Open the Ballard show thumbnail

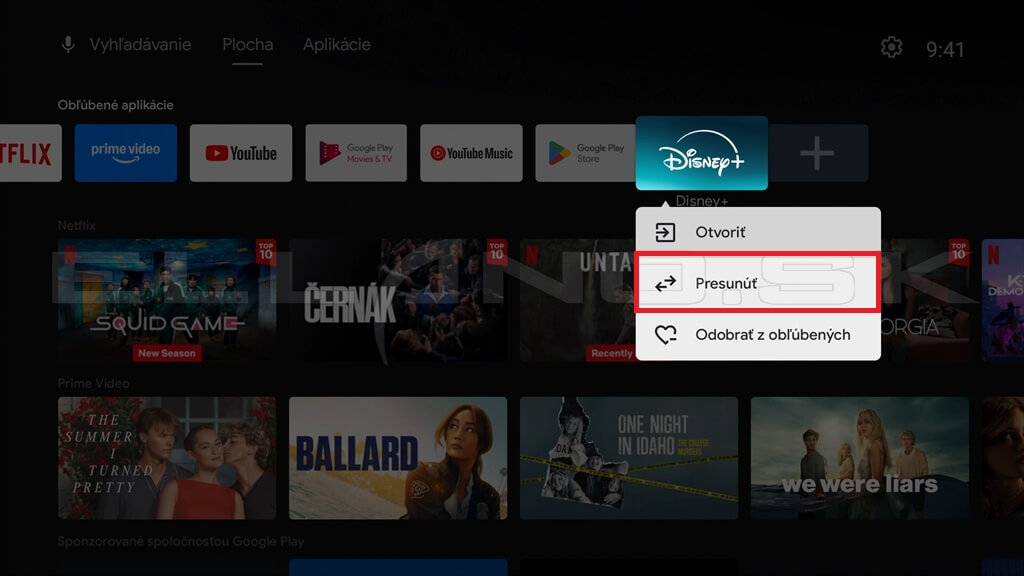coord(398,458)
